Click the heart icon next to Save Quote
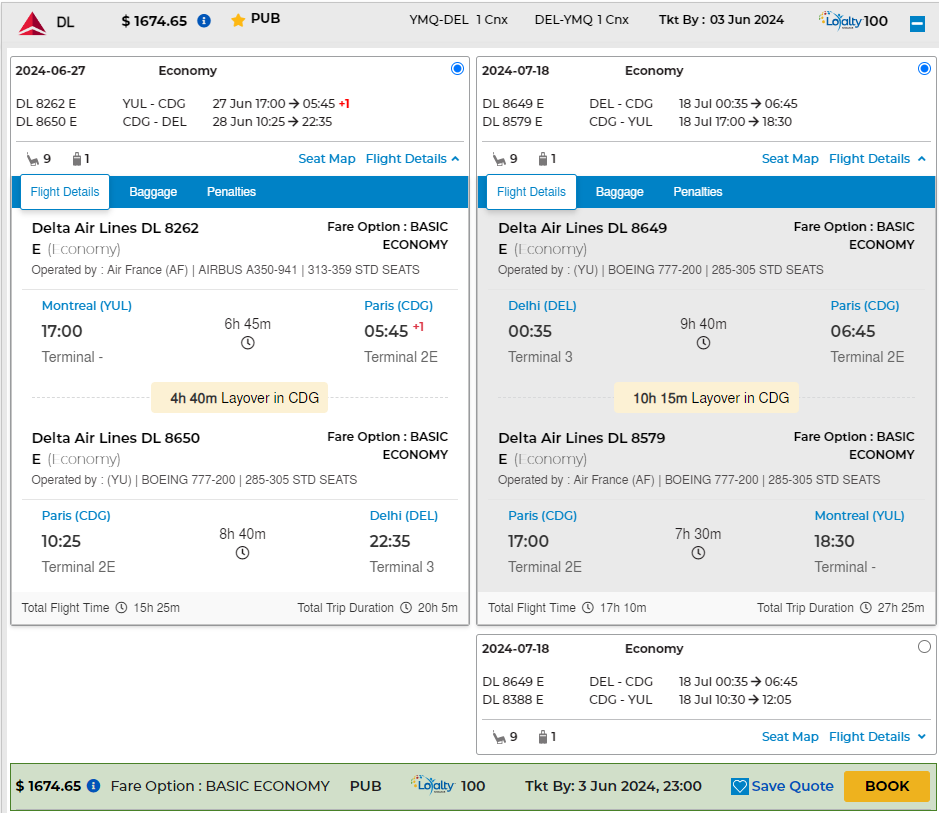Viewport: 939px width, 813px height. [x=739, y=787]
